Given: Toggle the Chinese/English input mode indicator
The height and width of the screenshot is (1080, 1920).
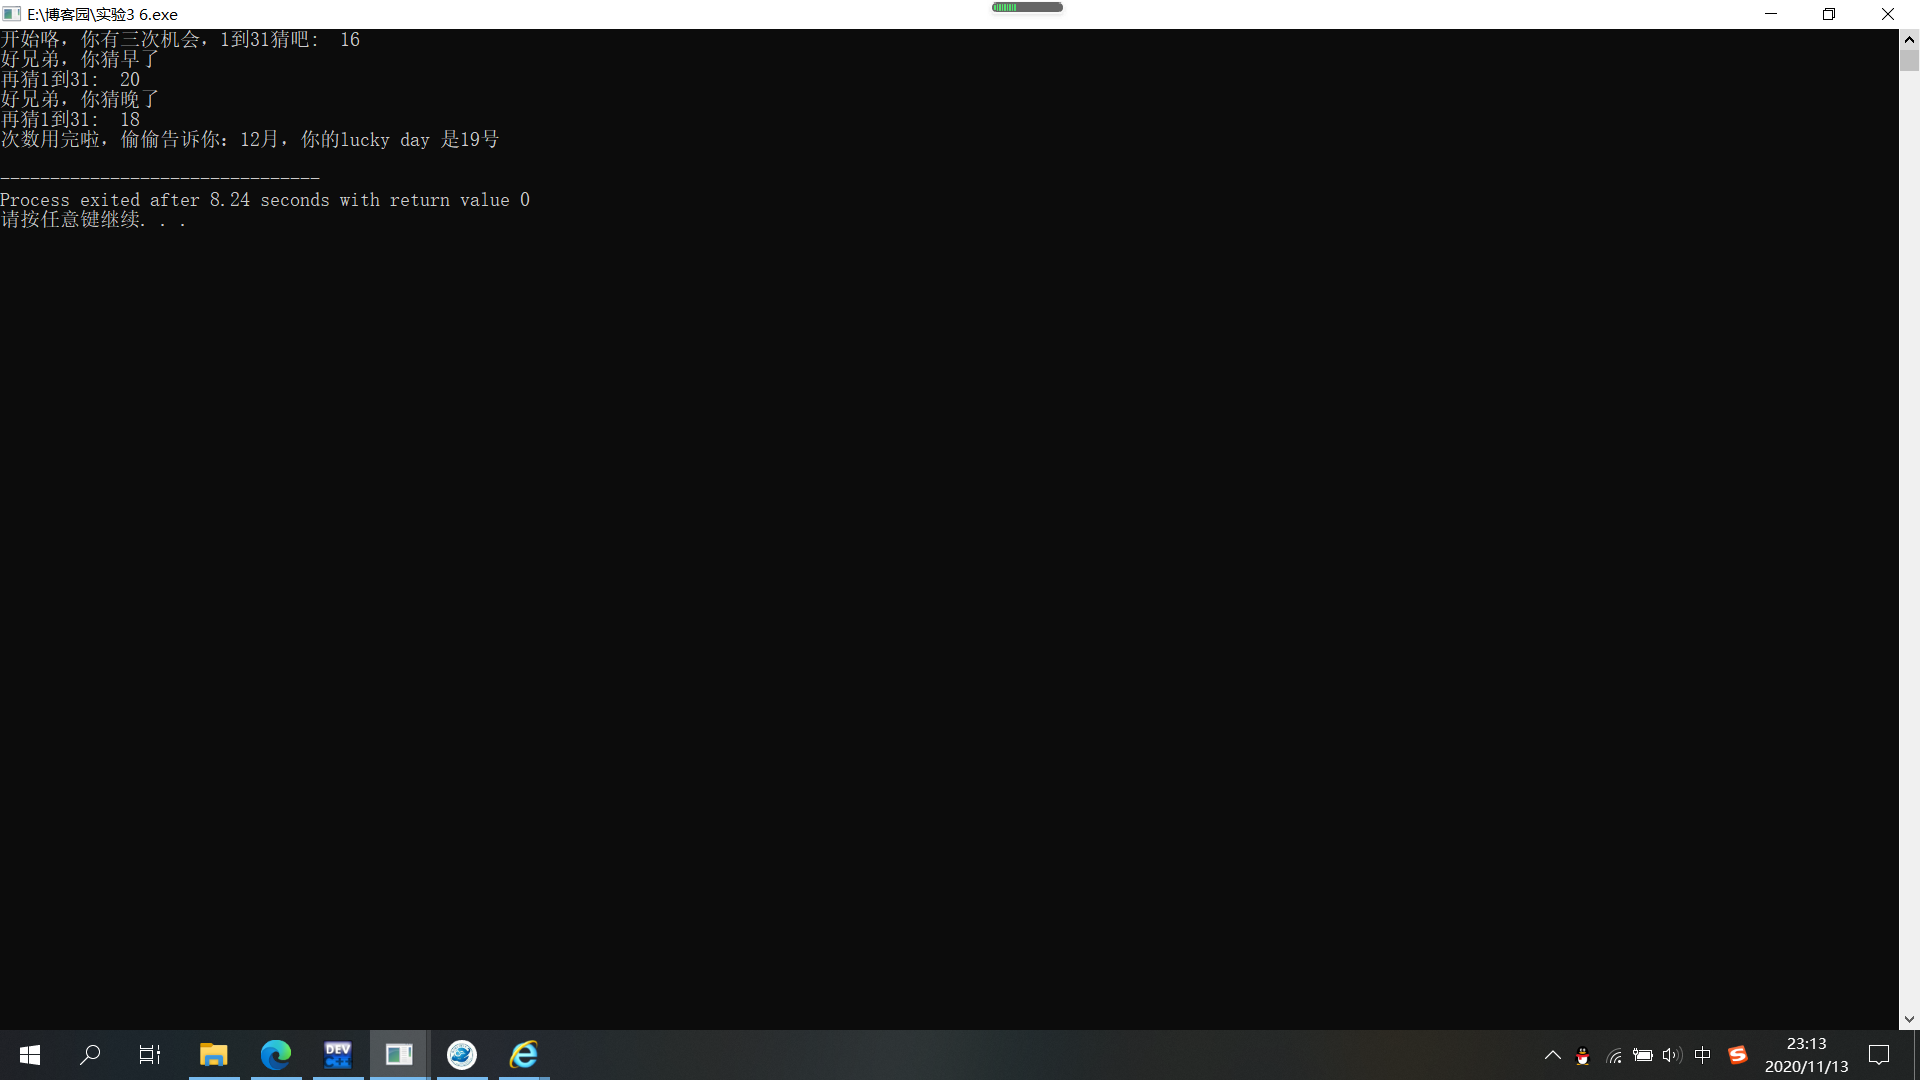Looking at the screenshot, I should tap(1703, 1055).
